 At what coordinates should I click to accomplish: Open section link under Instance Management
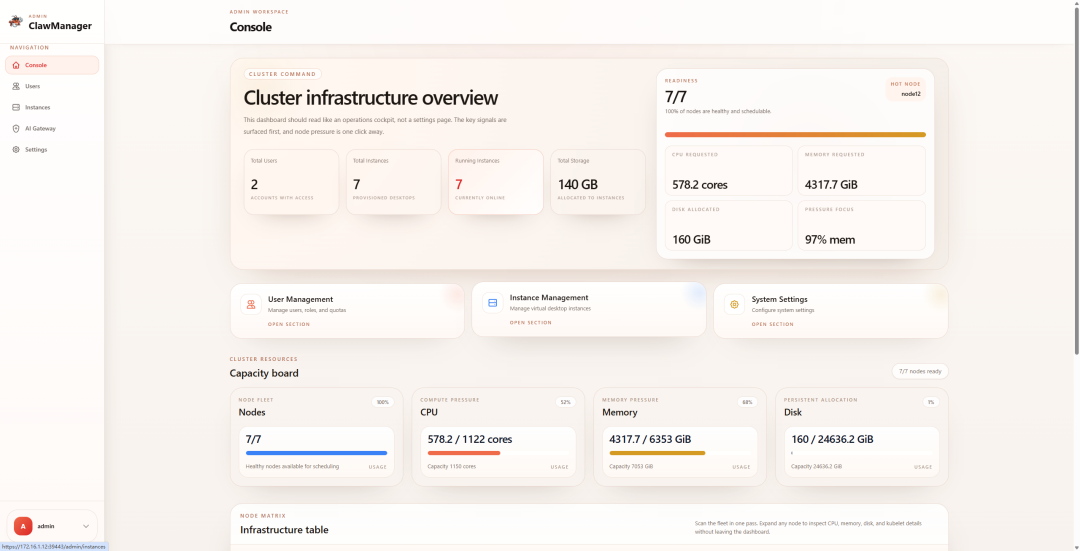(530, 322)
